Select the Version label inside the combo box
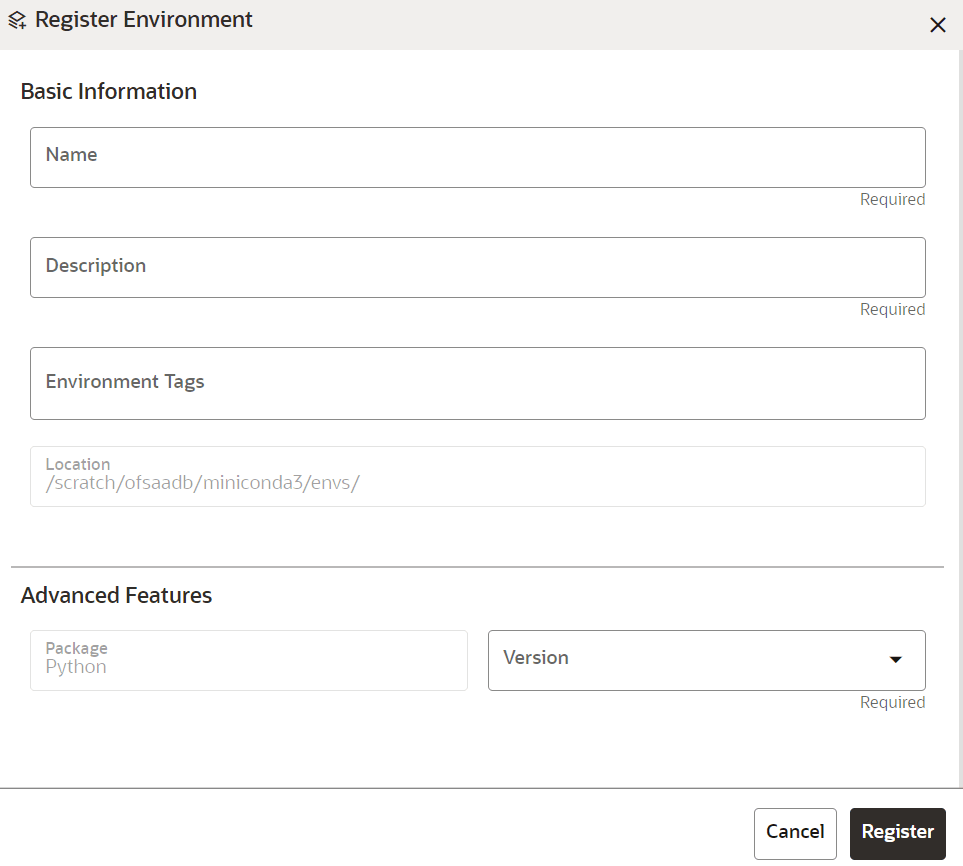The height and width of the screenshot is (866, 963). tap(536, 658)
